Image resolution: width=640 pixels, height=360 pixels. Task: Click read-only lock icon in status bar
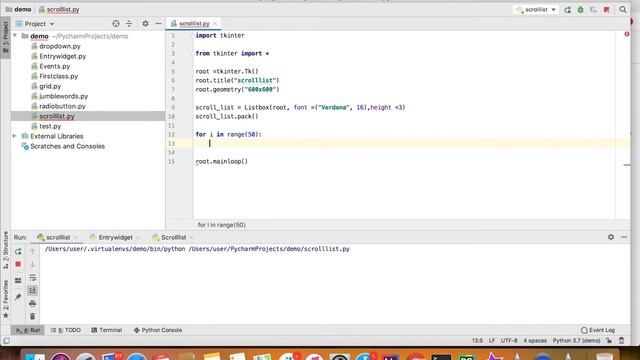coord(609,340)
